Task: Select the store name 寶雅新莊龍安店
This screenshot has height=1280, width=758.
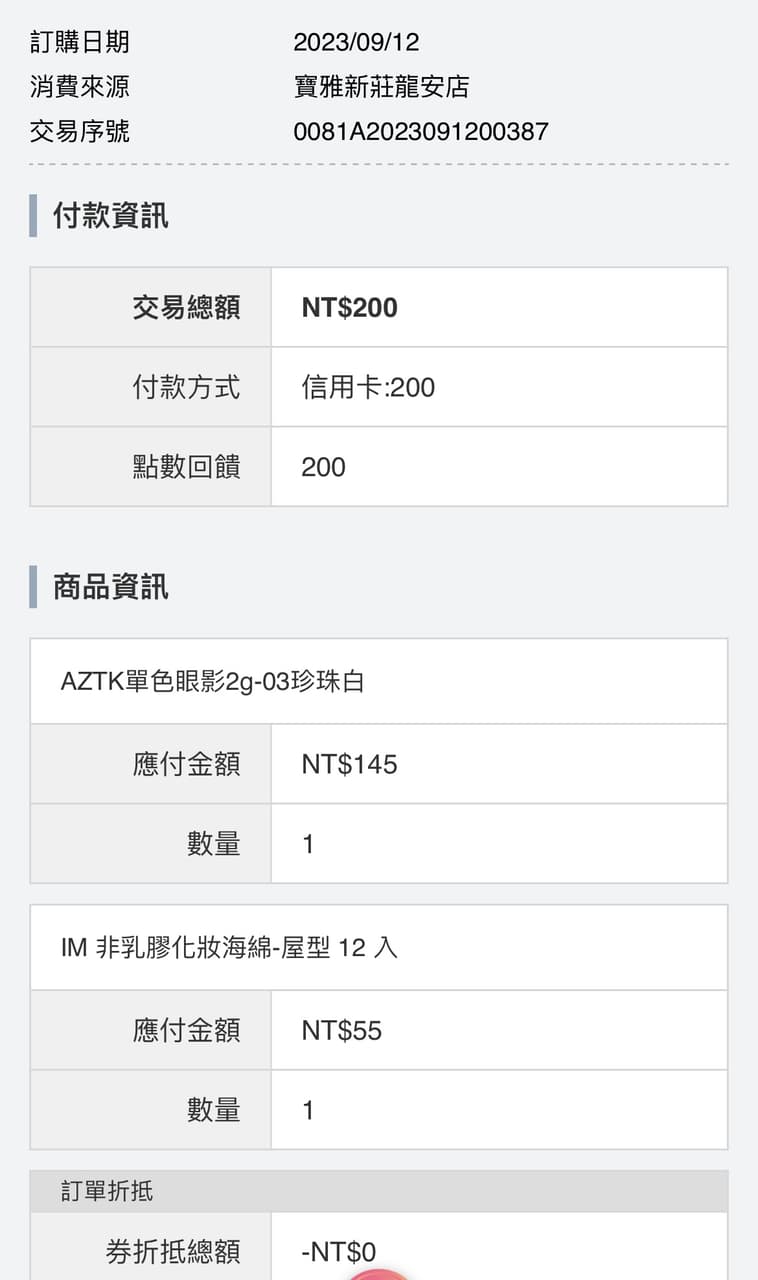Action: [x=381, y=87]
